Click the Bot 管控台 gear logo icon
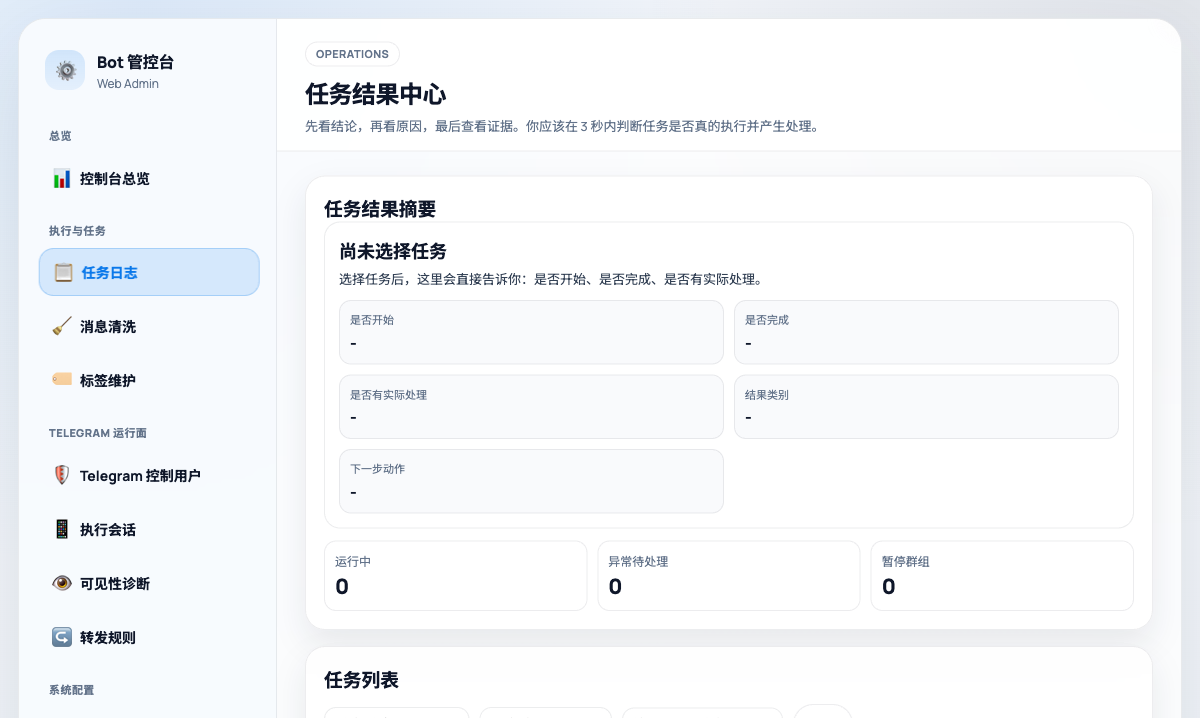1200x718 pixels. (65, 70)
